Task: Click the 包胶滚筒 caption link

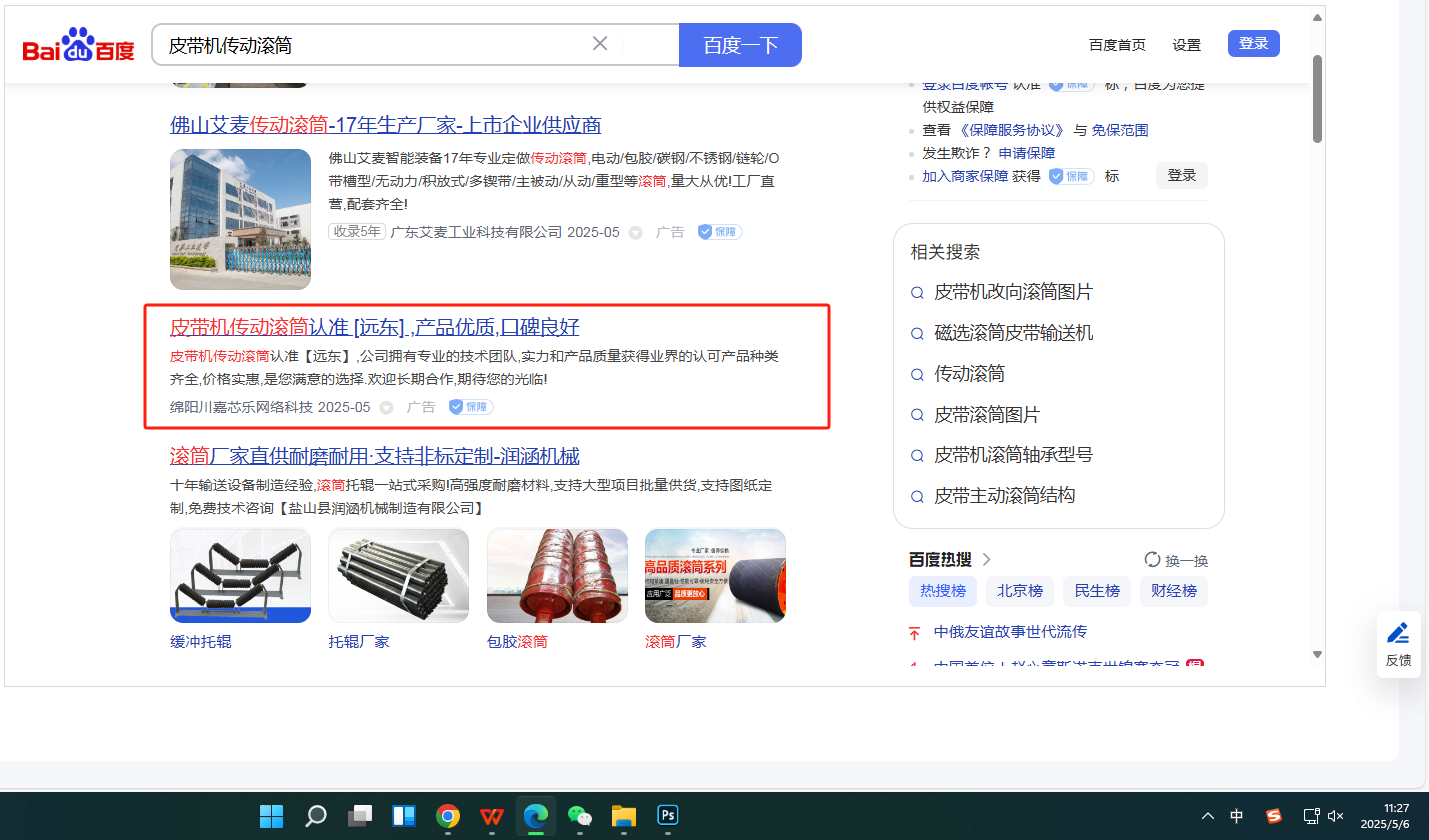Action: (517, 642)
